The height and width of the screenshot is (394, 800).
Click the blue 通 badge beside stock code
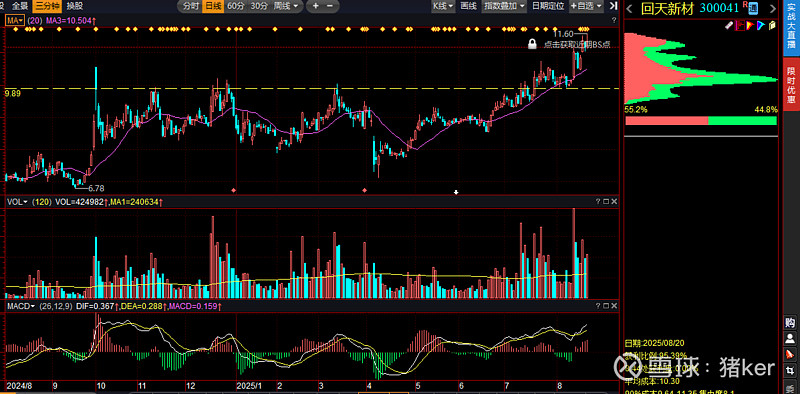(x=754, y=8)
